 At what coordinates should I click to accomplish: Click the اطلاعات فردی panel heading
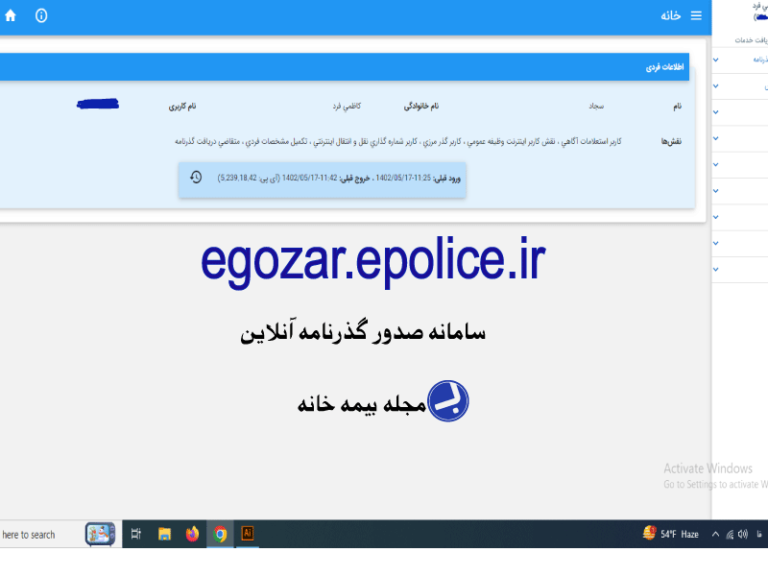pyautogui.click(x=664, y=67)
